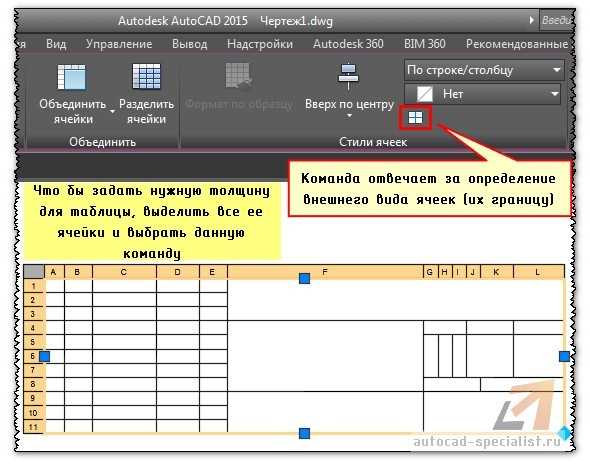This screenshot has width=591, height=461.
Task: Expand the Нет background color dropdown arrow
Action: tap(554, 93)
